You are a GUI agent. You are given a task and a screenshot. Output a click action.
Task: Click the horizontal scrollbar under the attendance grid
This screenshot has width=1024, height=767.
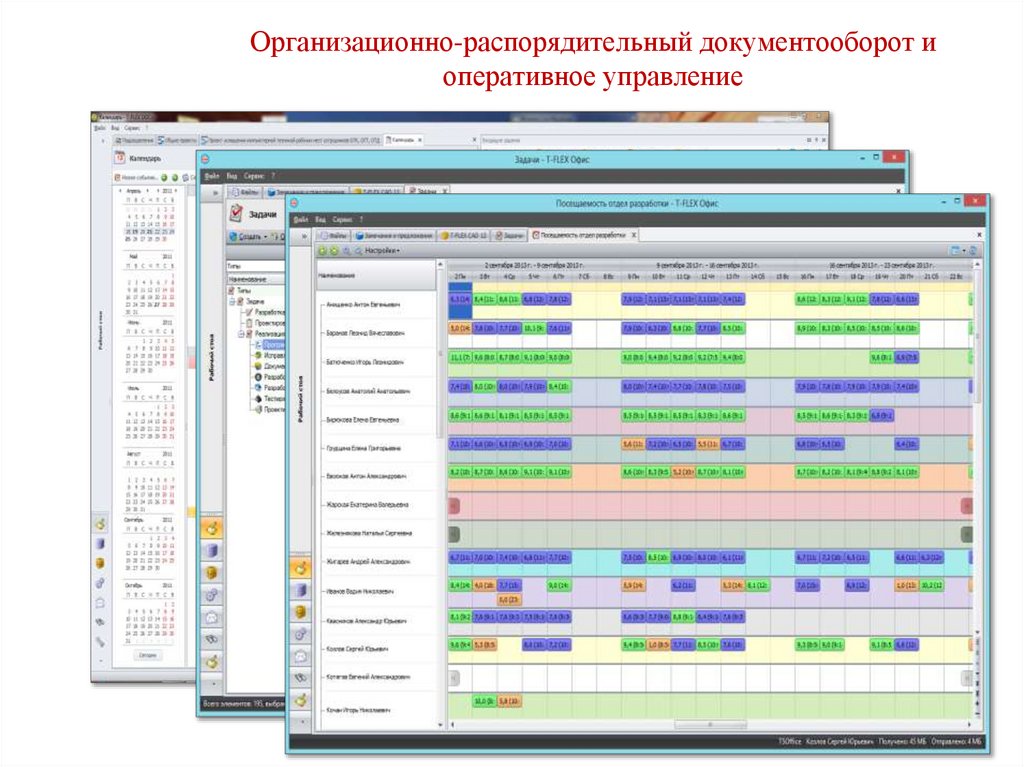[x=710, y=725]
